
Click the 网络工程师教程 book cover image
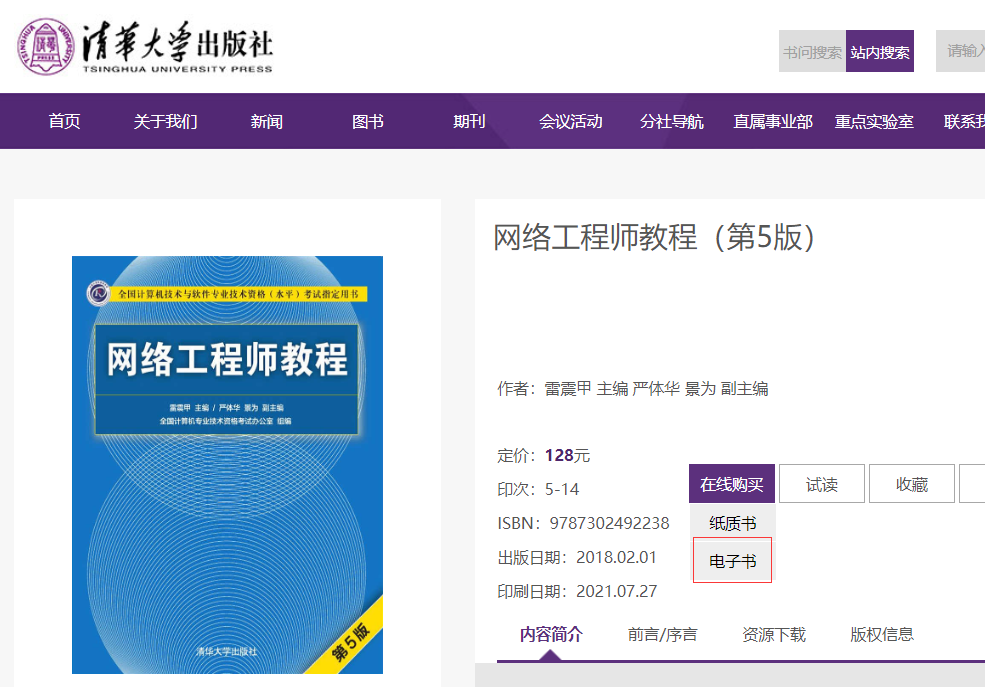click(x=227, y=464)
